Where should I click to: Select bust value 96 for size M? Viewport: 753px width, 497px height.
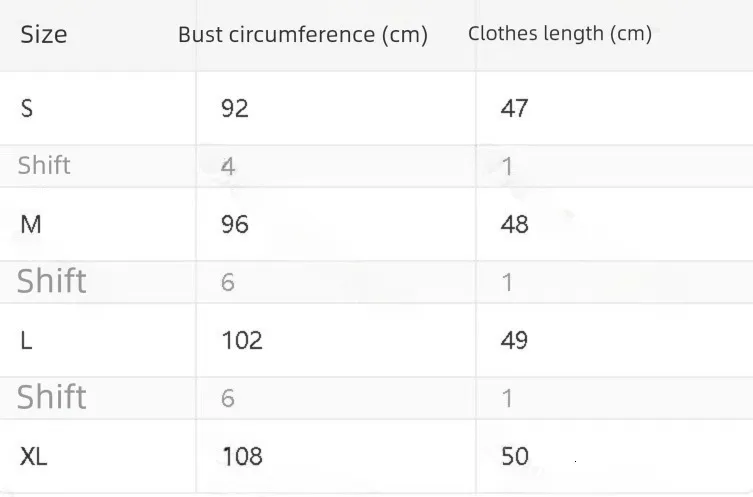pyautogui.click(x=235, y=224)
